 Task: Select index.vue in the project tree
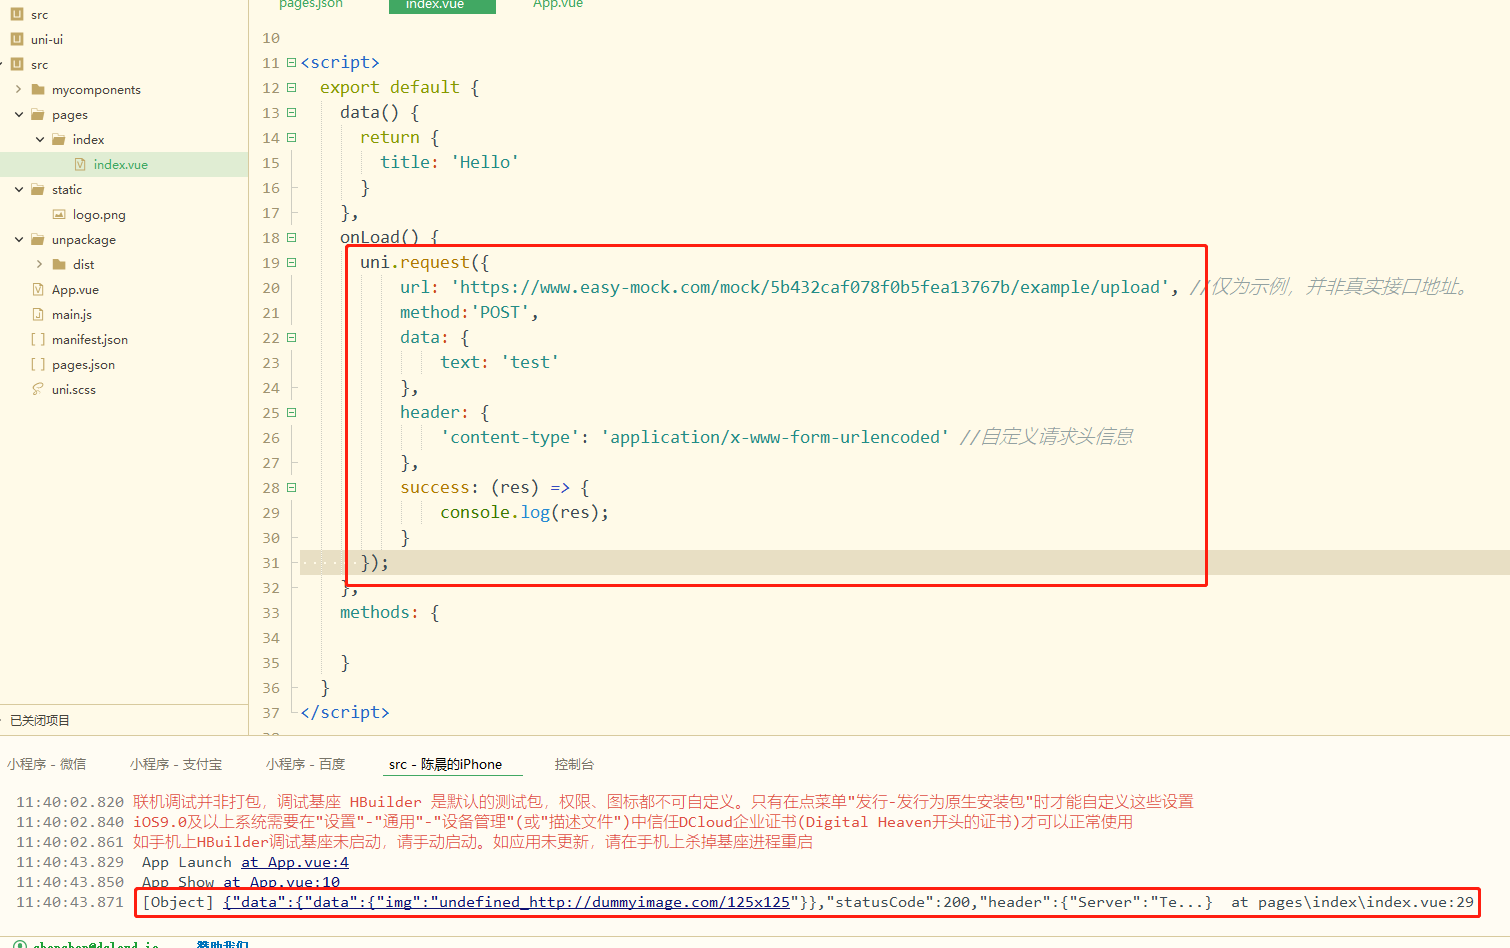[120, 165]
